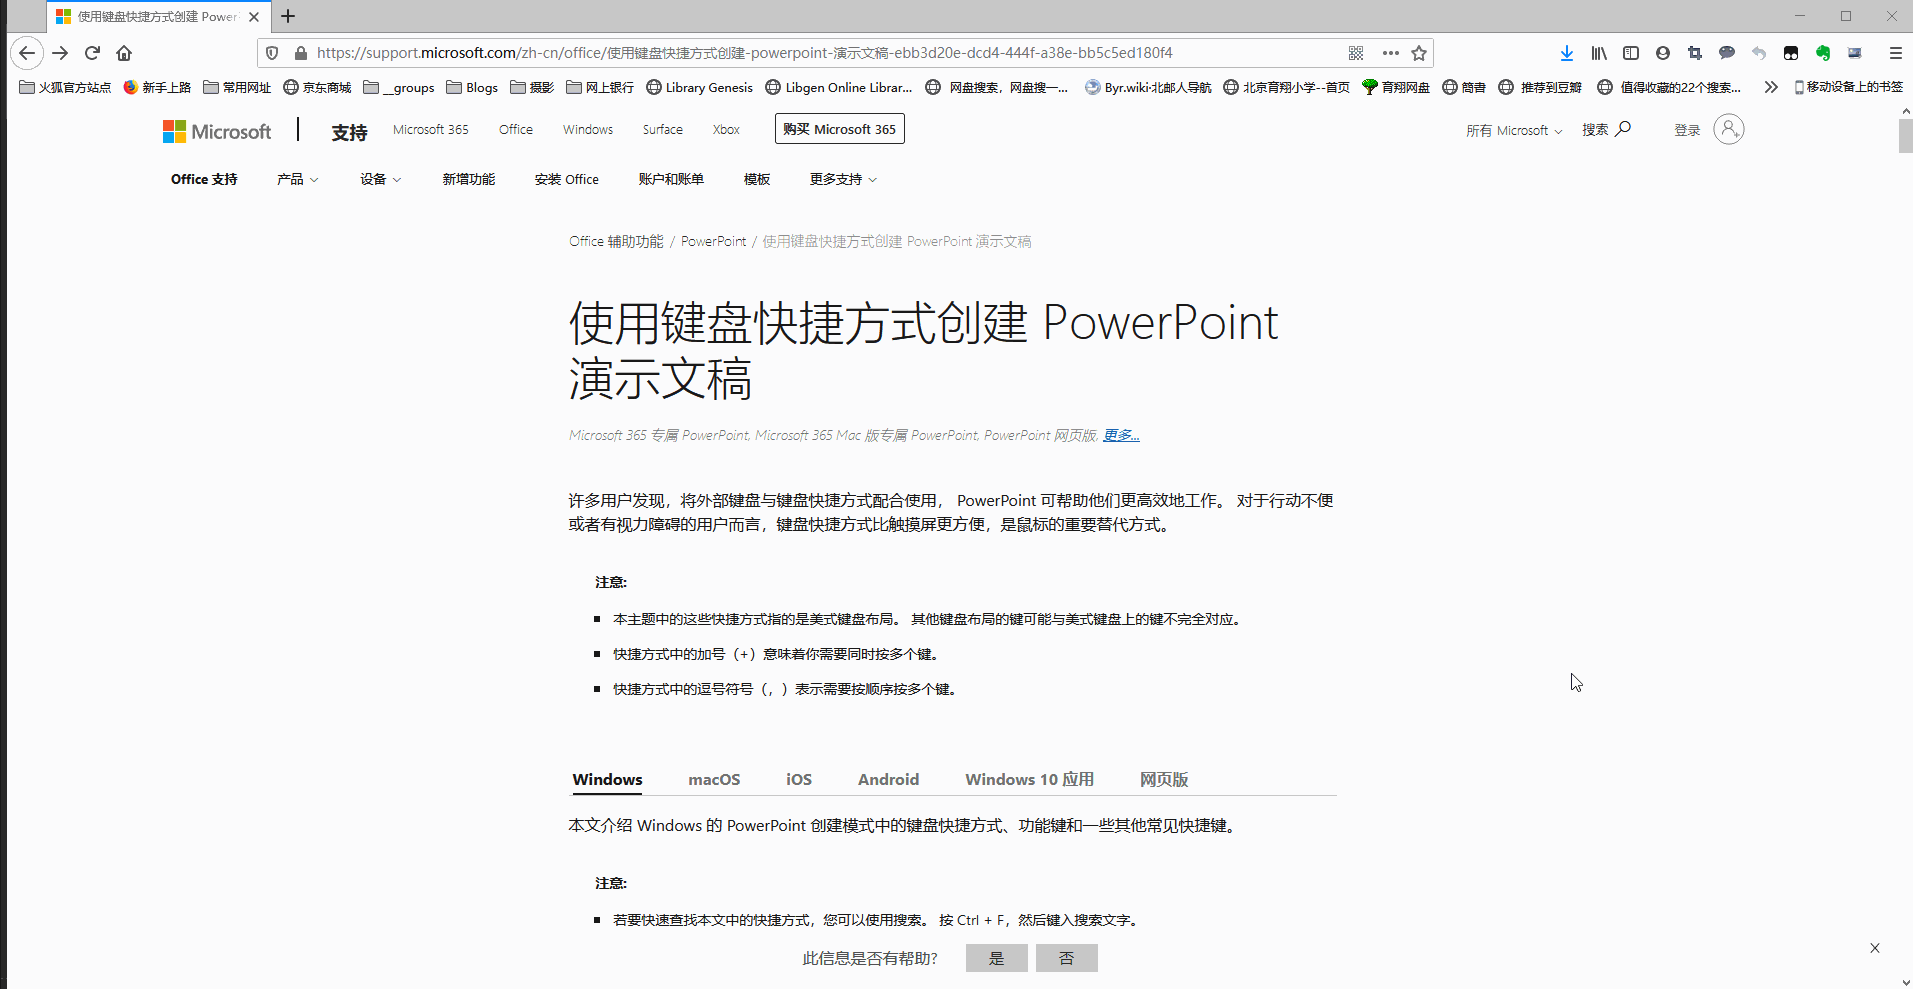
Task: Switch to the Android tab
Action: (x=888, y=779)
